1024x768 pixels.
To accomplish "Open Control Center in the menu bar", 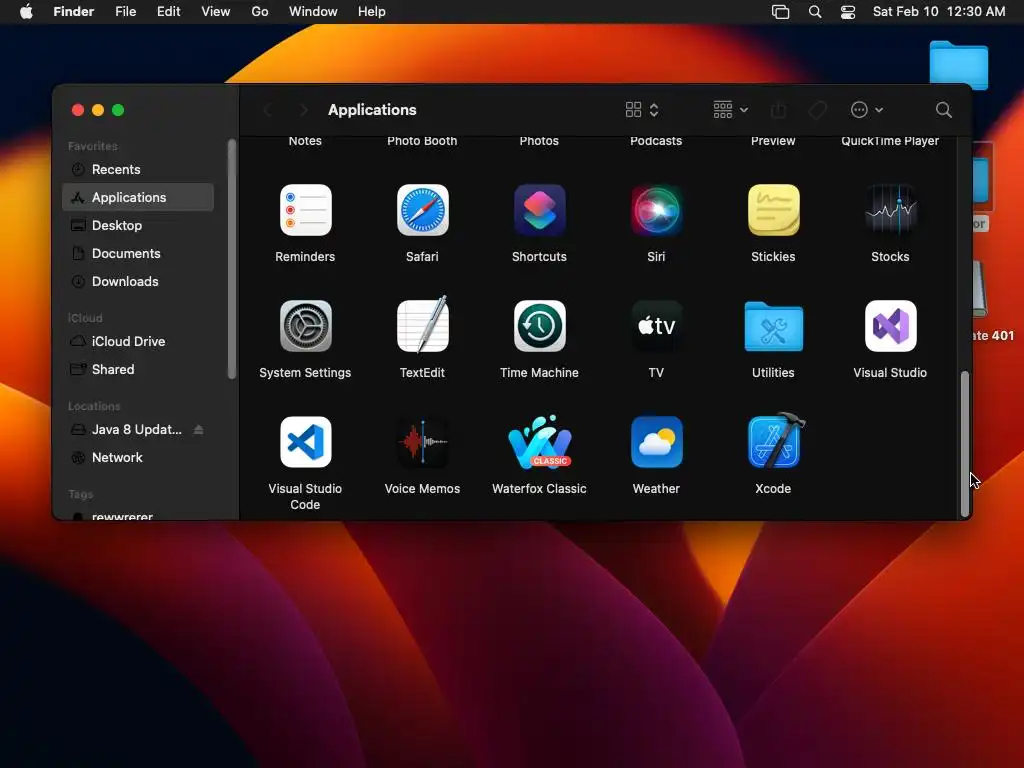I will (848, 12).
